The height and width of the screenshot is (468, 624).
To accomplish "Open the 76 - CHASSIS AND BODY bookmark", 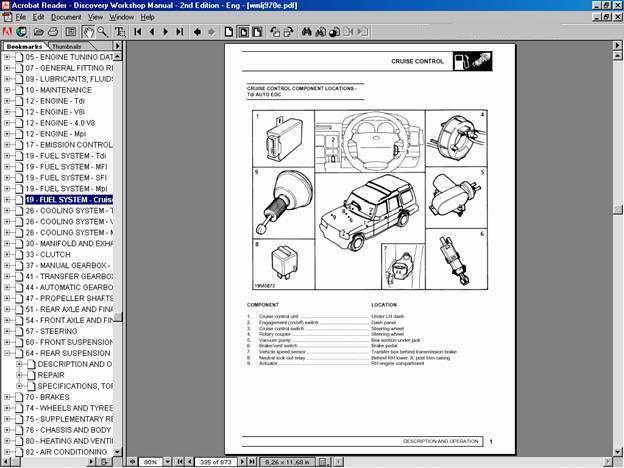I will [x=68, y=430].
